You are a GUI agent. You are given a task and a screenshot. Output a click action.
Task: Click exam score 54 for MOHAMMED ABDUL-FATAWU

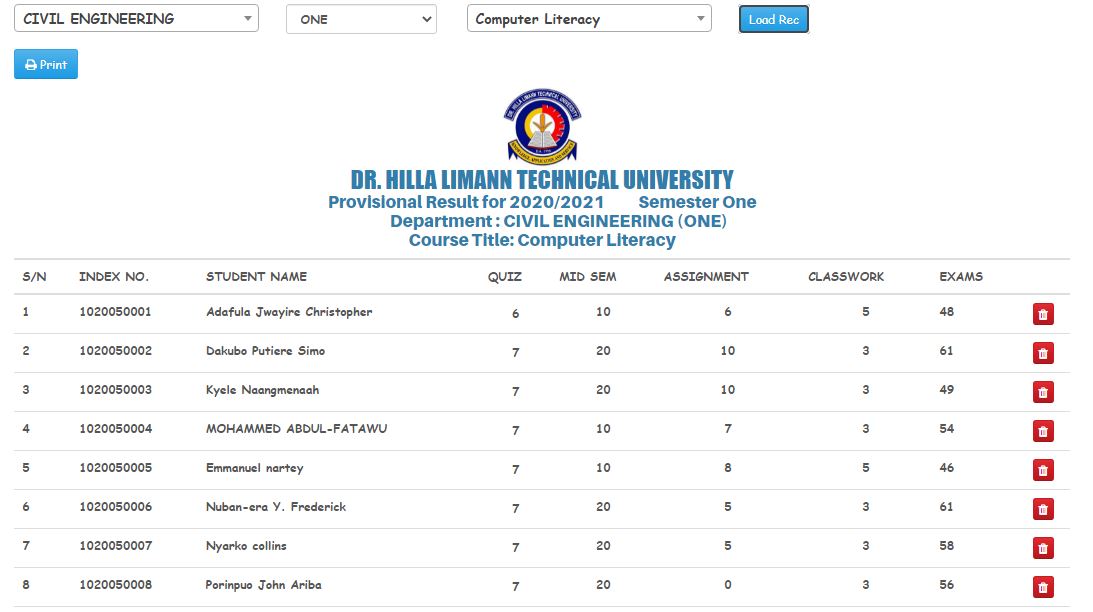click(x=947, y=429)
